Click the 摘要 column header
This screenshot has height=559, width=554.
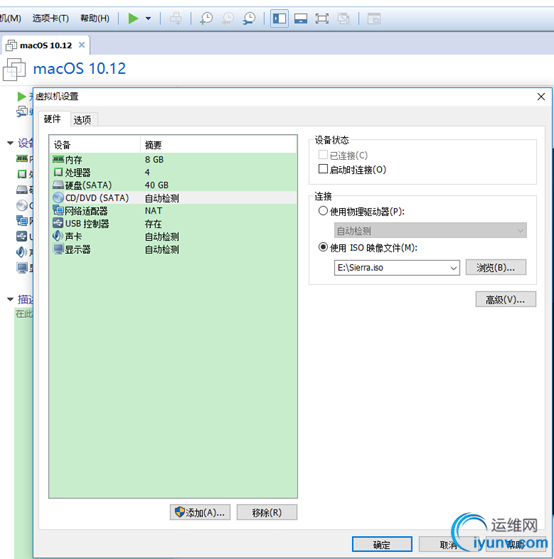219,144
